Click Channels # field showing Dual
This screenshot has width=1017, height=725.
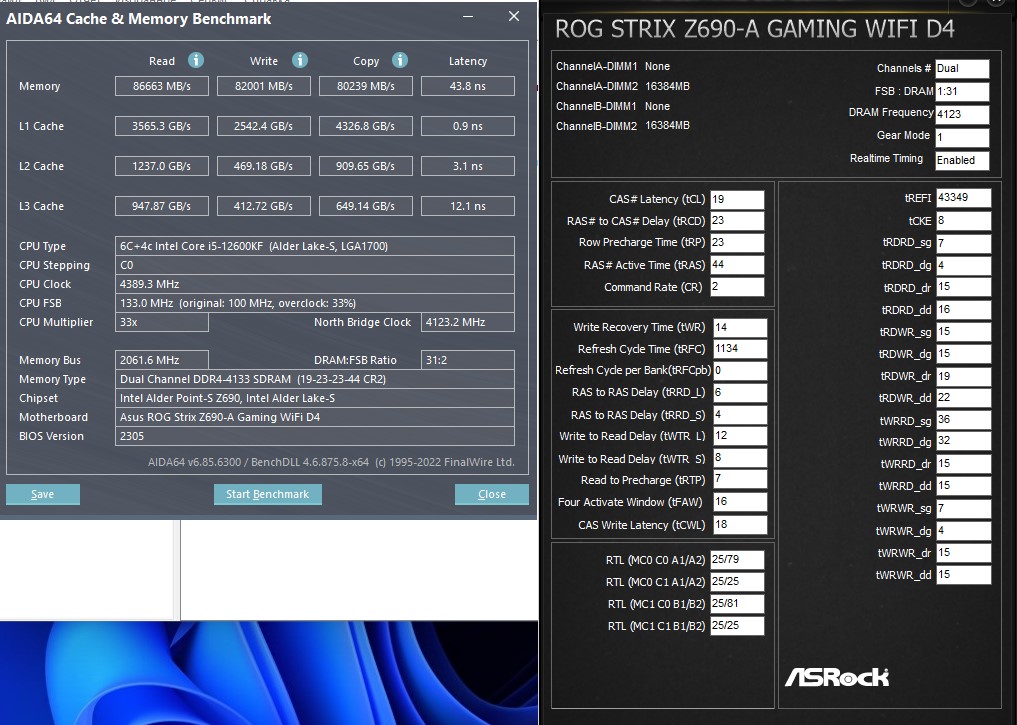(x=962, y=69)
